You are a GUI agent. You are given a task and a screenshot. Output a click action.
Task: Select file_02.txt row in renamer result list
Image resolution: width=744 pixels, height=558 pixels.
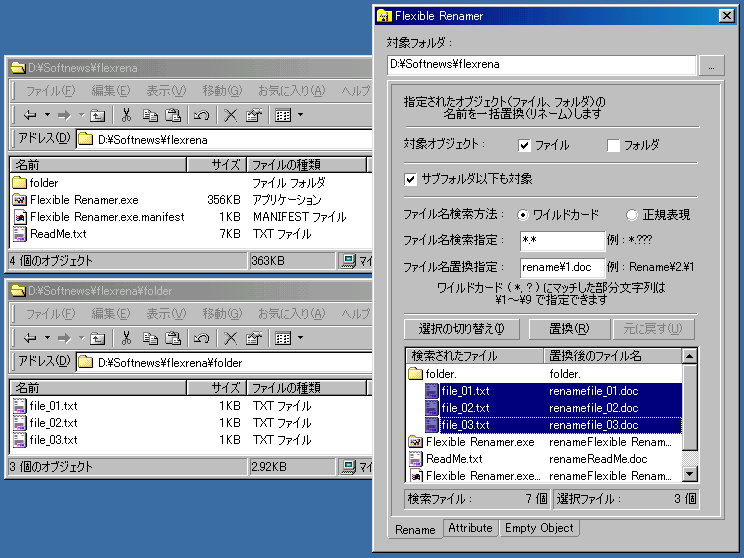[x=553, y=408]
